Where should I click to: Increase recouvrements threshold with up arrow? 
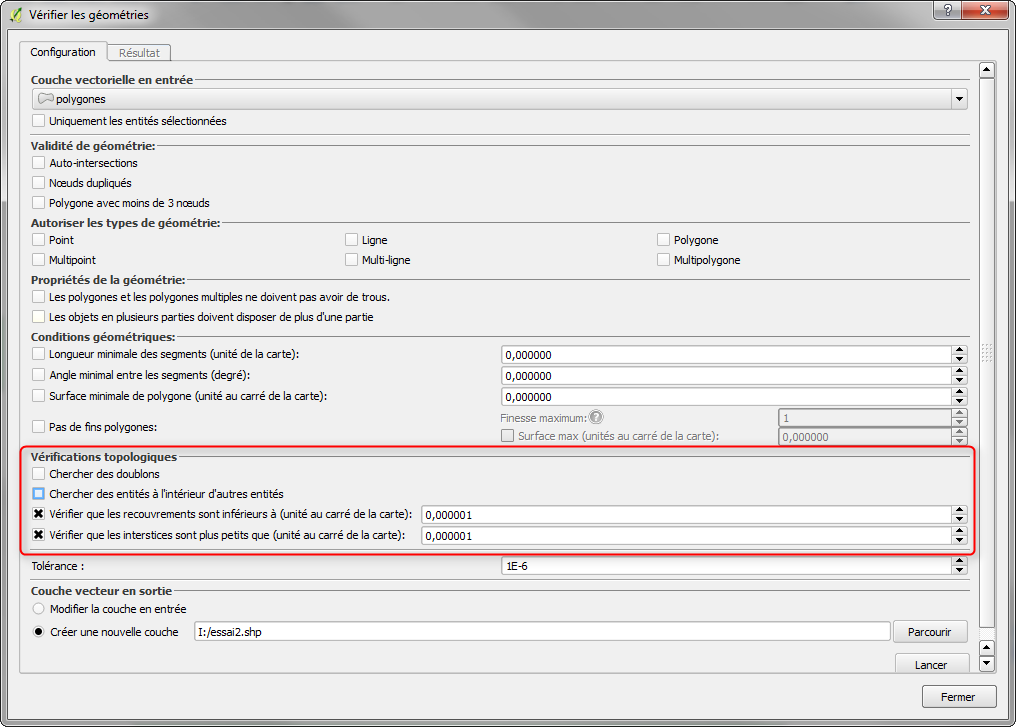pyautogui.click(x=960, y=511)
